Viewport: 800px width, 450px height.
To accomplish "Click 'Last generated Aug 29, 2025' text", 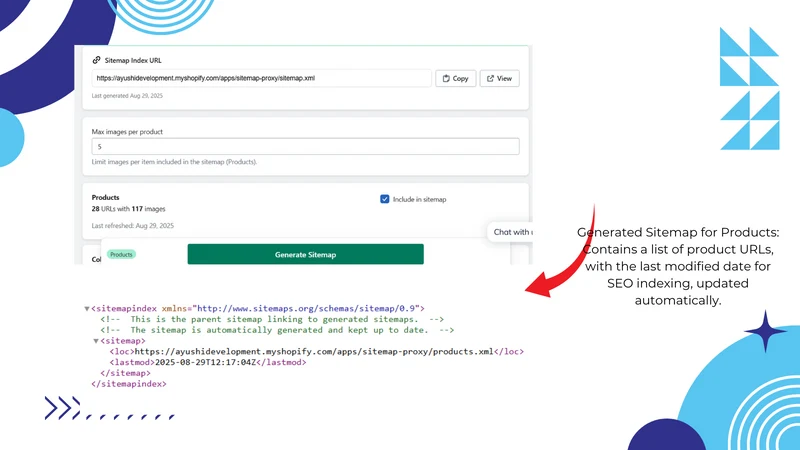I will coord(127,95).
